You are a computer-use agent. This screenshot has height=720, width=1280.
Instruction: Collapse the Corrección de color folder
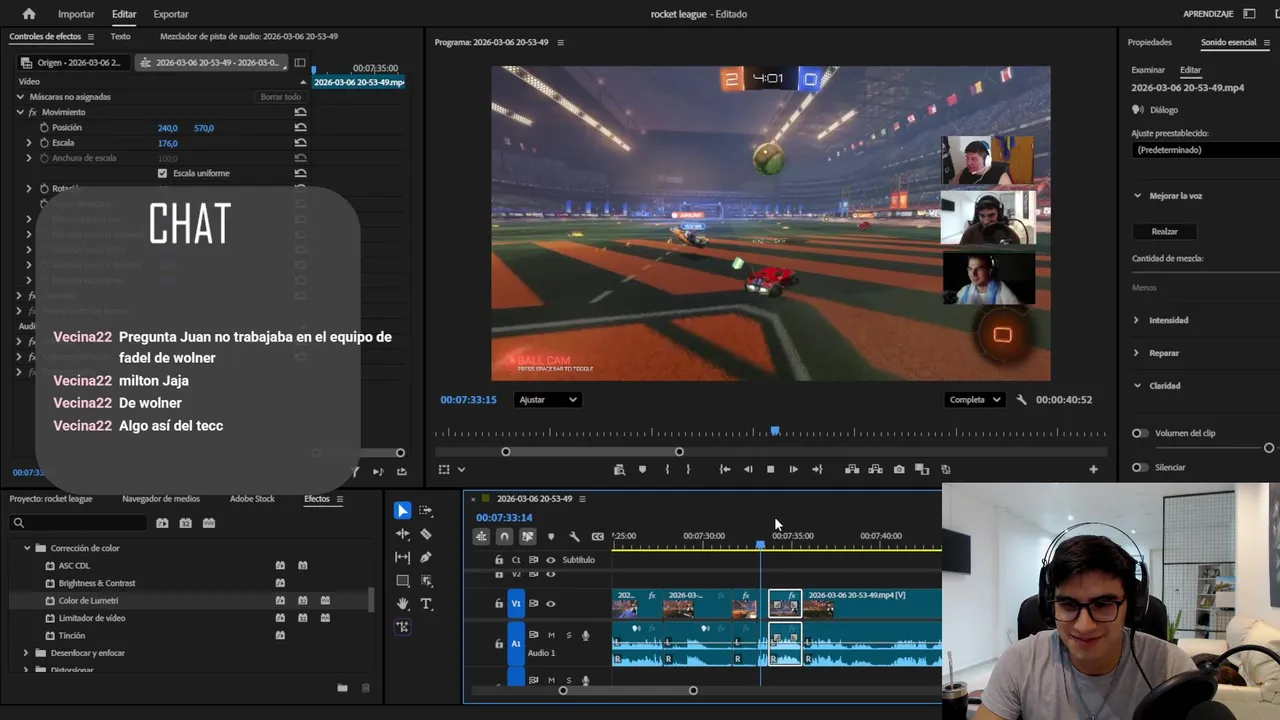pos(26,548)
